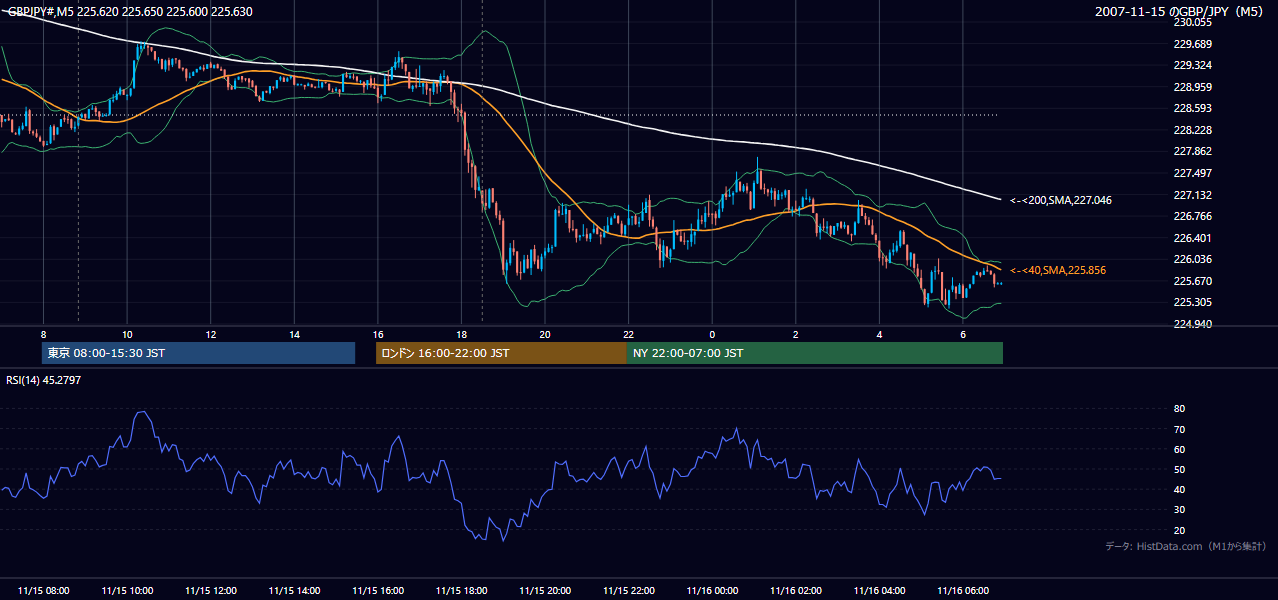Screen dimensions: 1278x600
Task: Click hour tick 12 under the price chart
Action: click(x=211, y=334)
